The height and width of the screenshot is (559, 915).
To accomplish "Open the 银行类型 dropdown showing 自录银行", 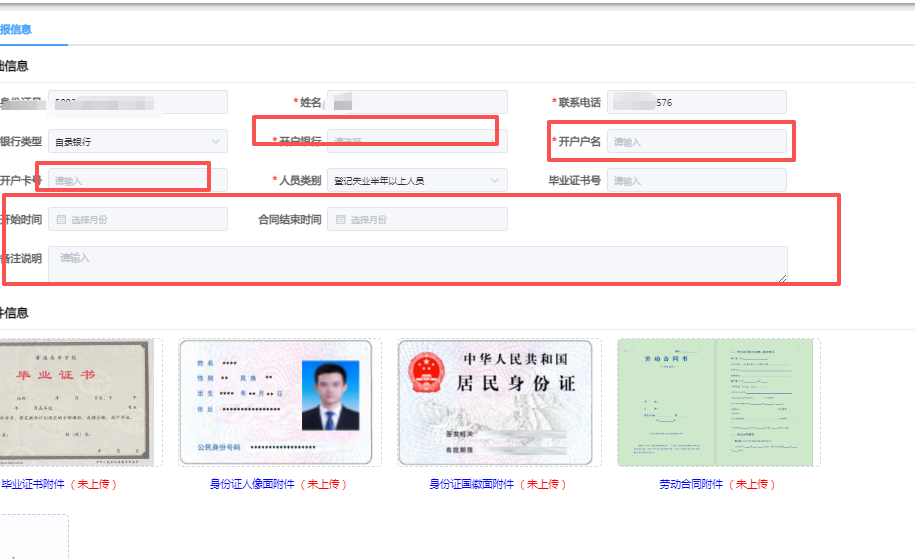I will 138,141.
